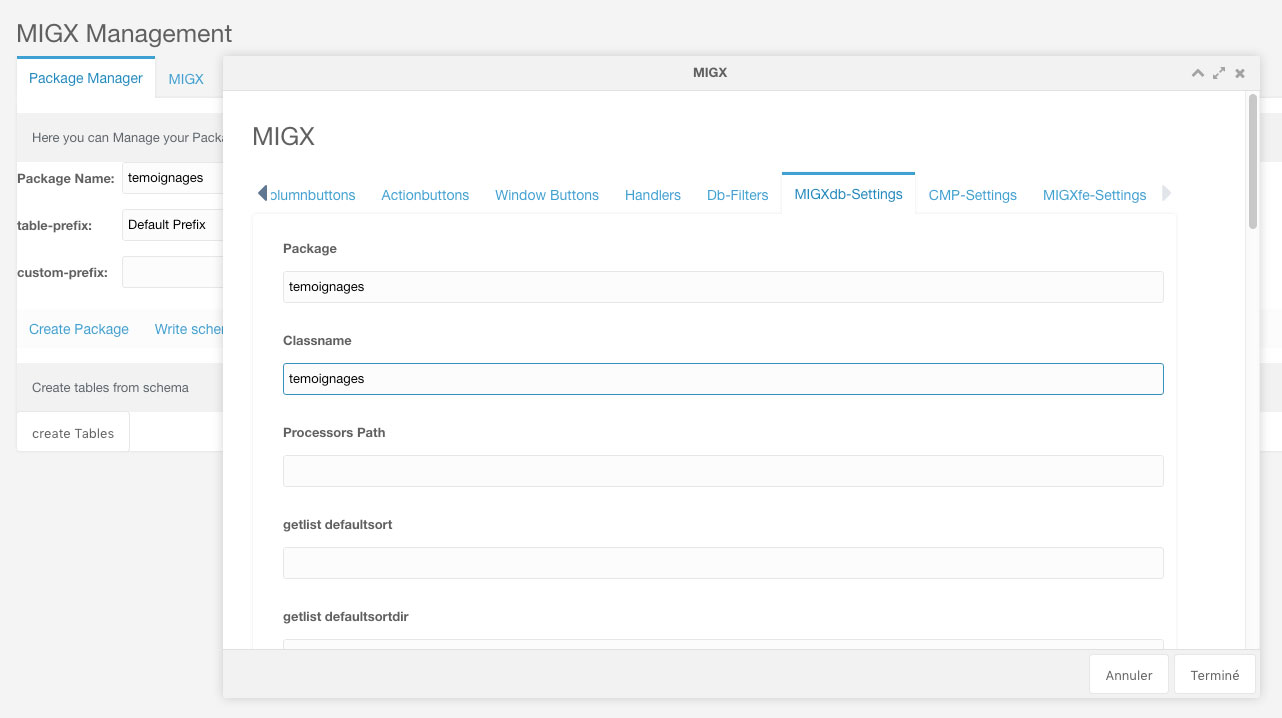1282x718 pixels.
Task: Collapse the MIGX window using chevron icon
Action: pyautogui.click(x=1197, y=73)
